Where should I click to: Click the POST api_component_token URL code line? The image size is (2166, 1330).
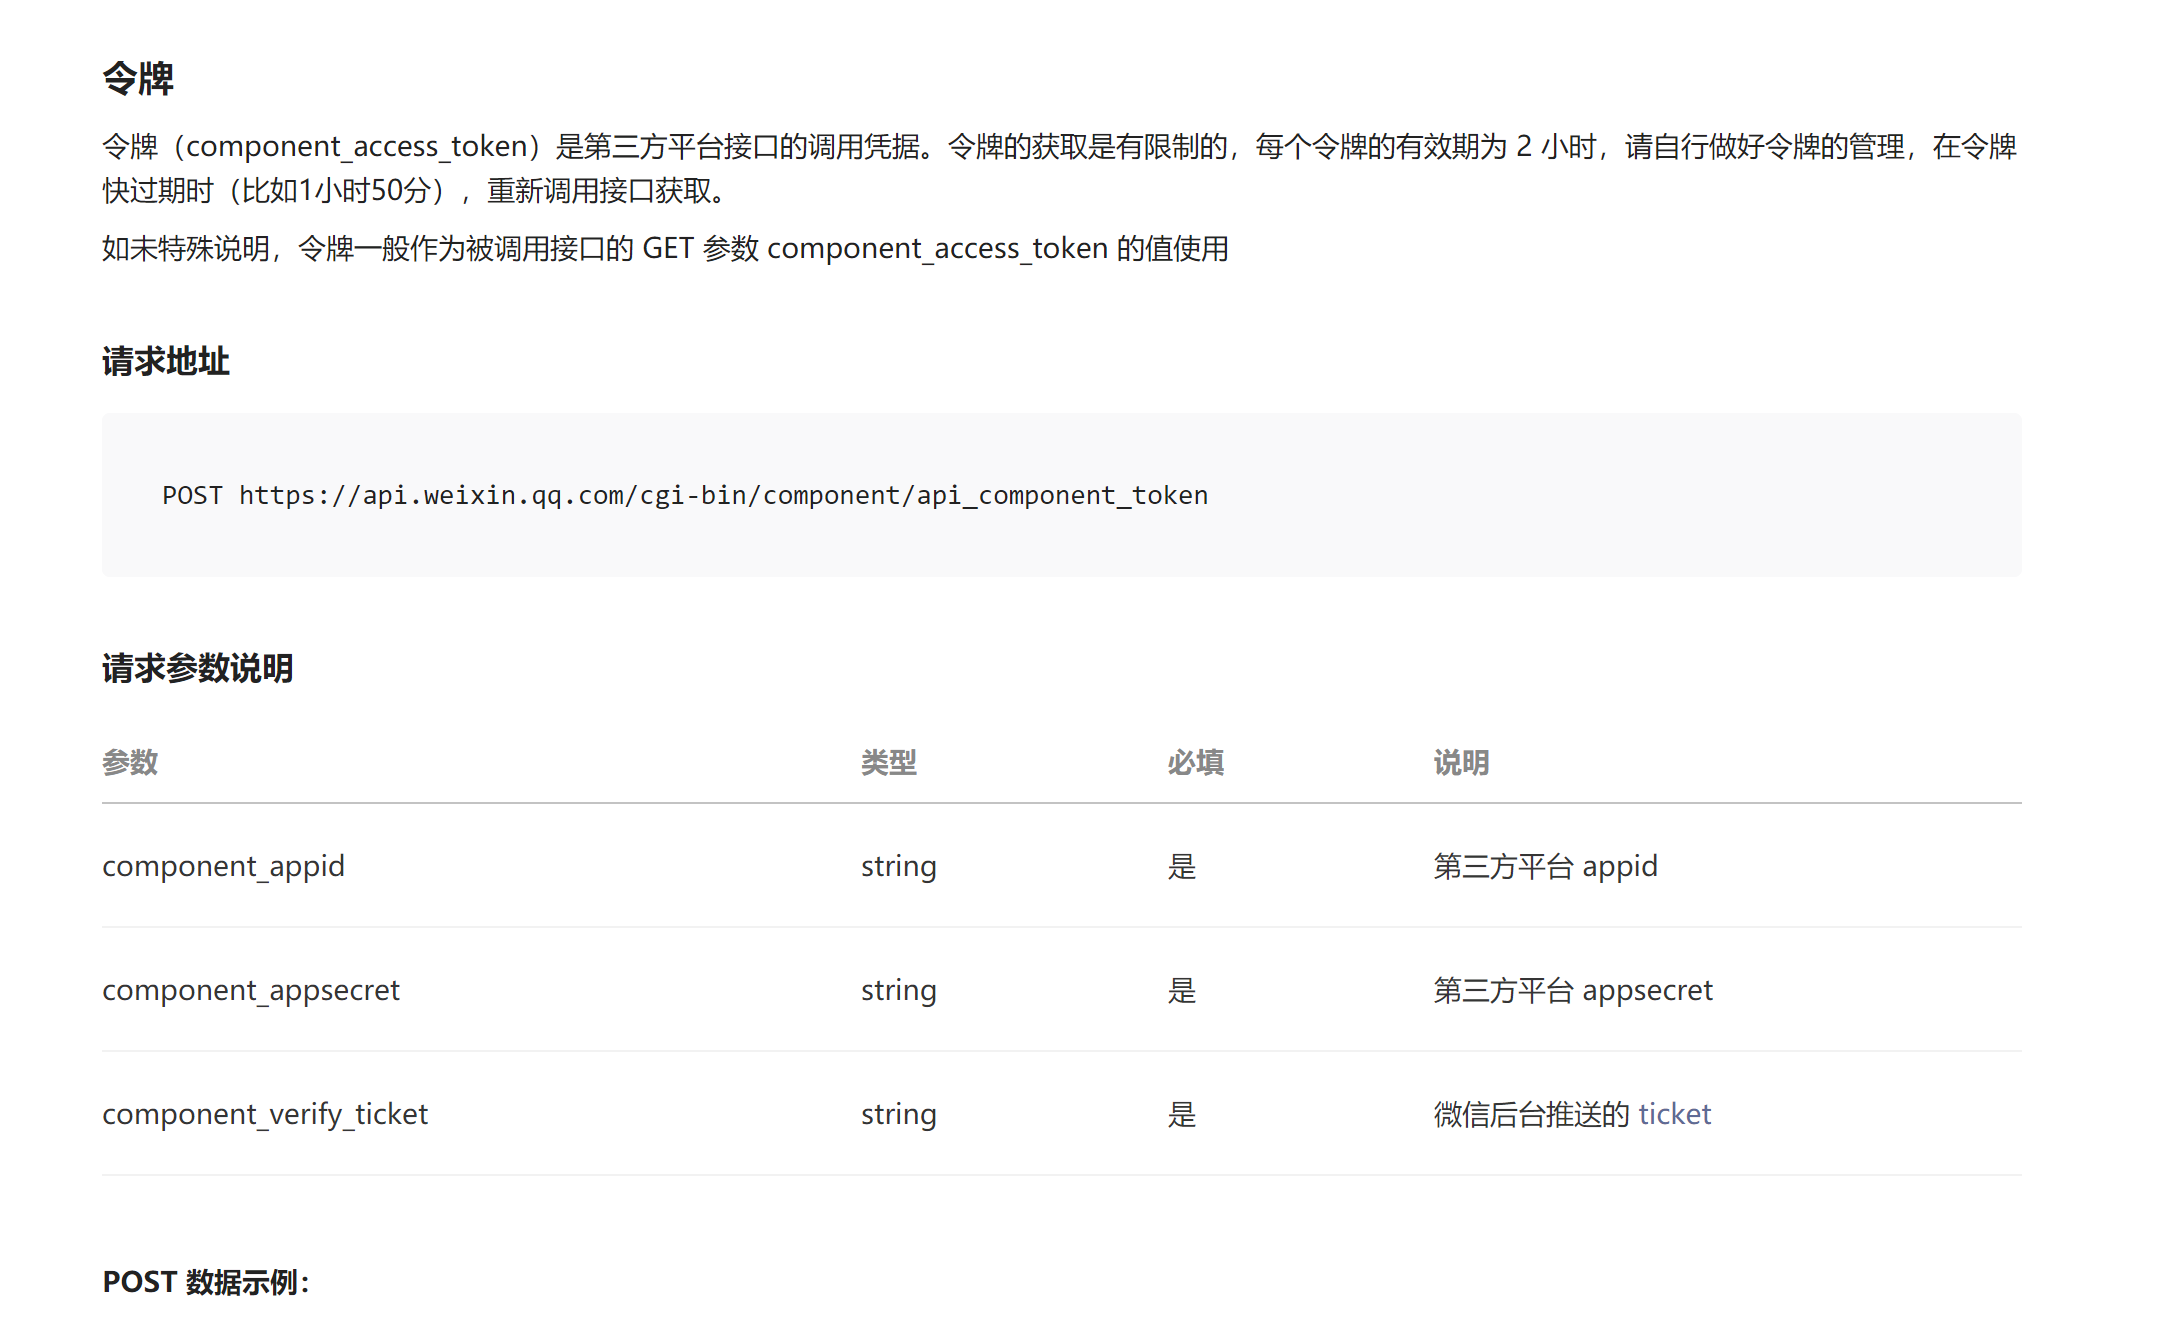685,495
